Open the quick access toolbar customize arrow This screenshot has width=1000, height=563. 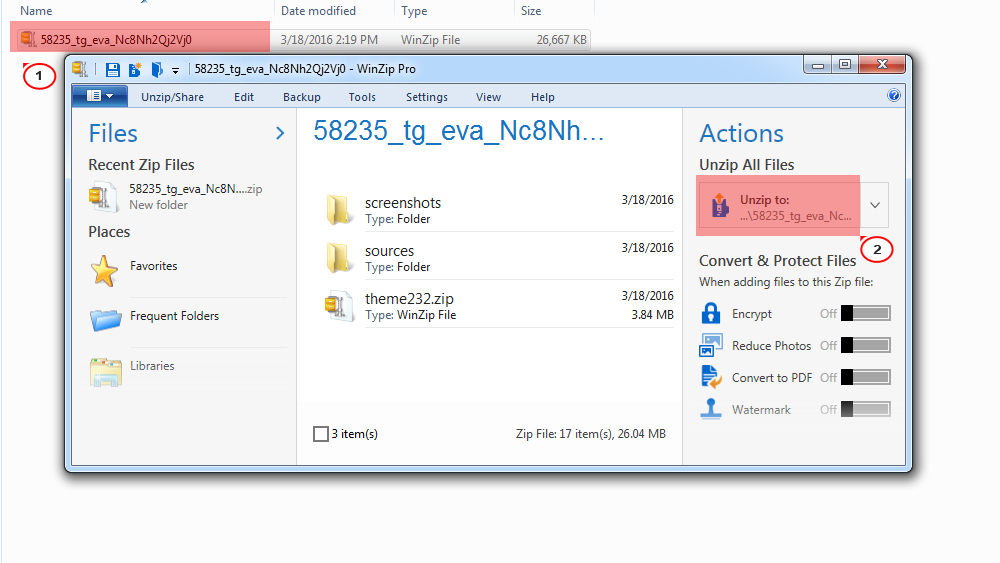[x=175, y=70]
